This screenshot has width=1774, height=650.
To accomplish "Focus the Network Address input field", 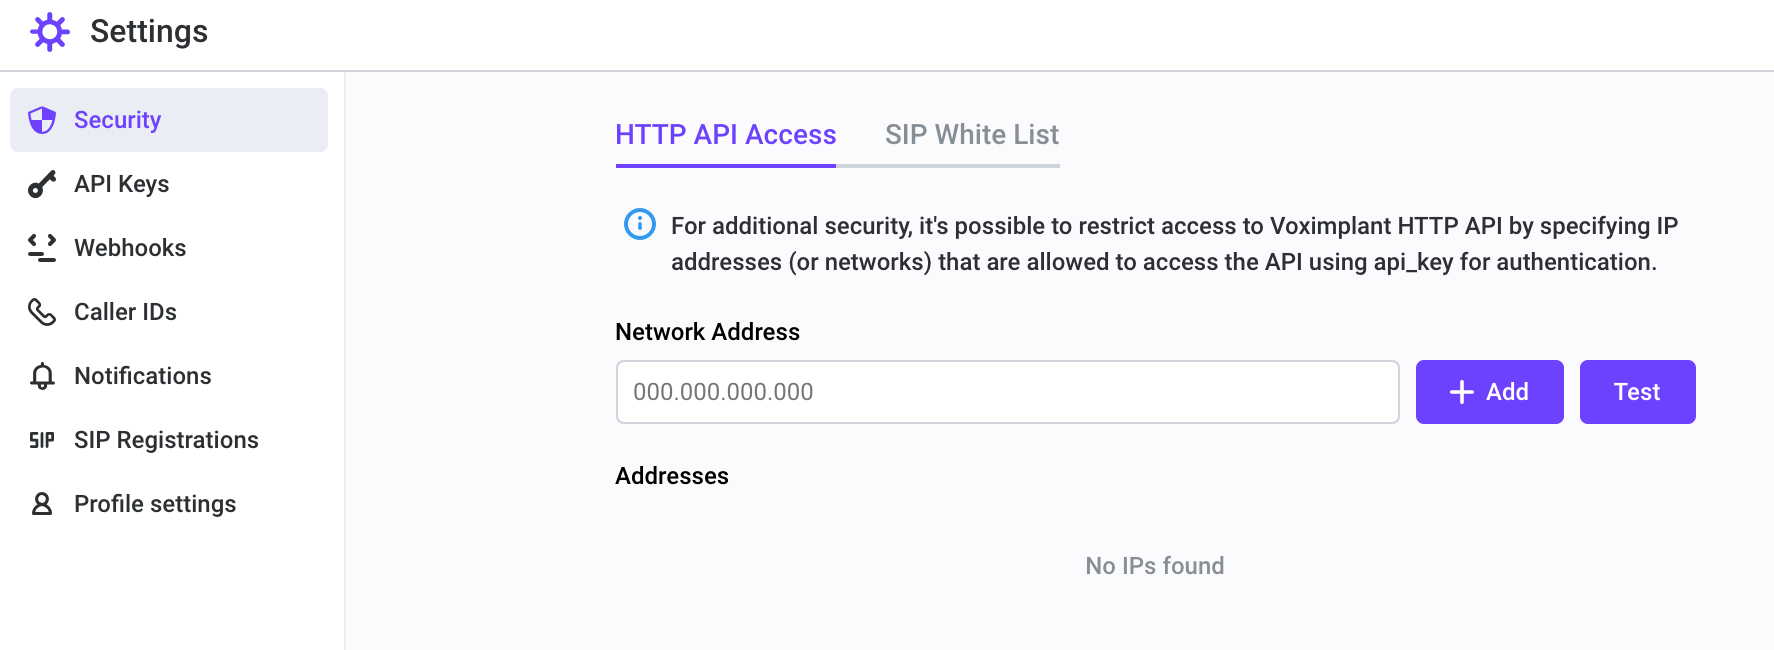I will click(x=1008, y=392).
